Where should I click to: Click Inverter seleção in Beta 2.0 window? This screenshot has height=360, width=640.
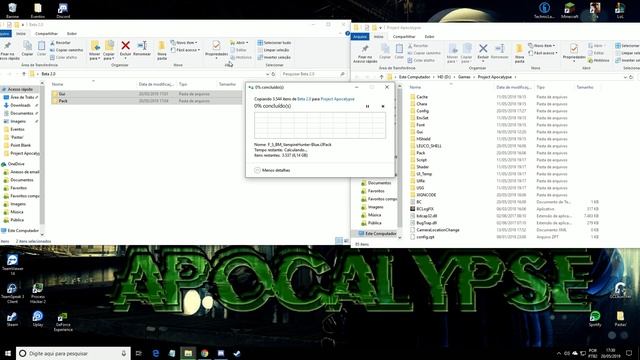[274, 57]
